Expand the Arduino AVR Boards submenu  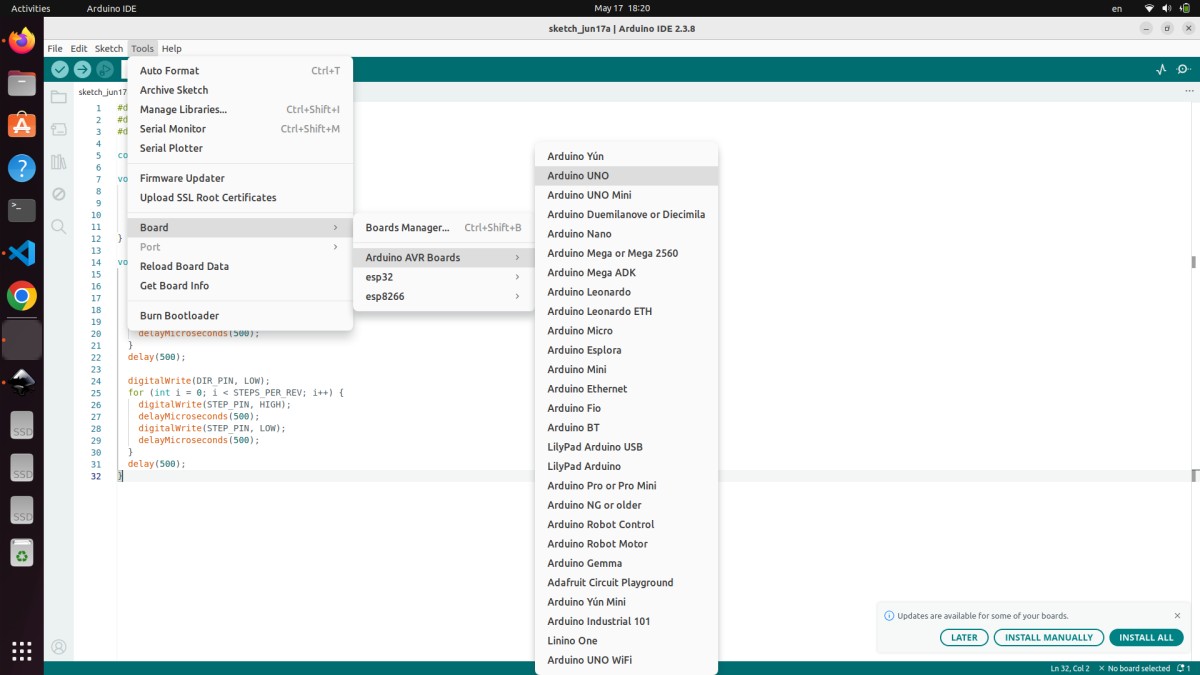(443, 258)
